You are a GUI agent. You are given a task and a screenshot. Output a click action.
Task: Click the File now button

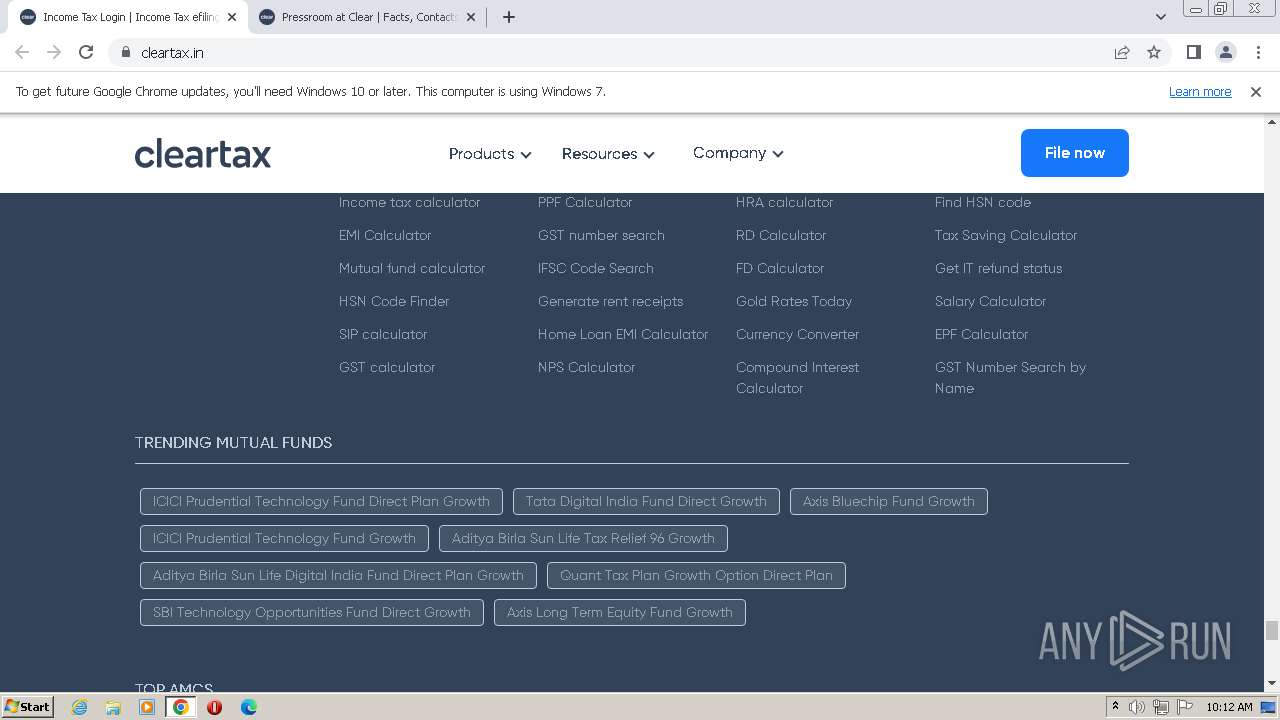click(x=1075, y=153)
